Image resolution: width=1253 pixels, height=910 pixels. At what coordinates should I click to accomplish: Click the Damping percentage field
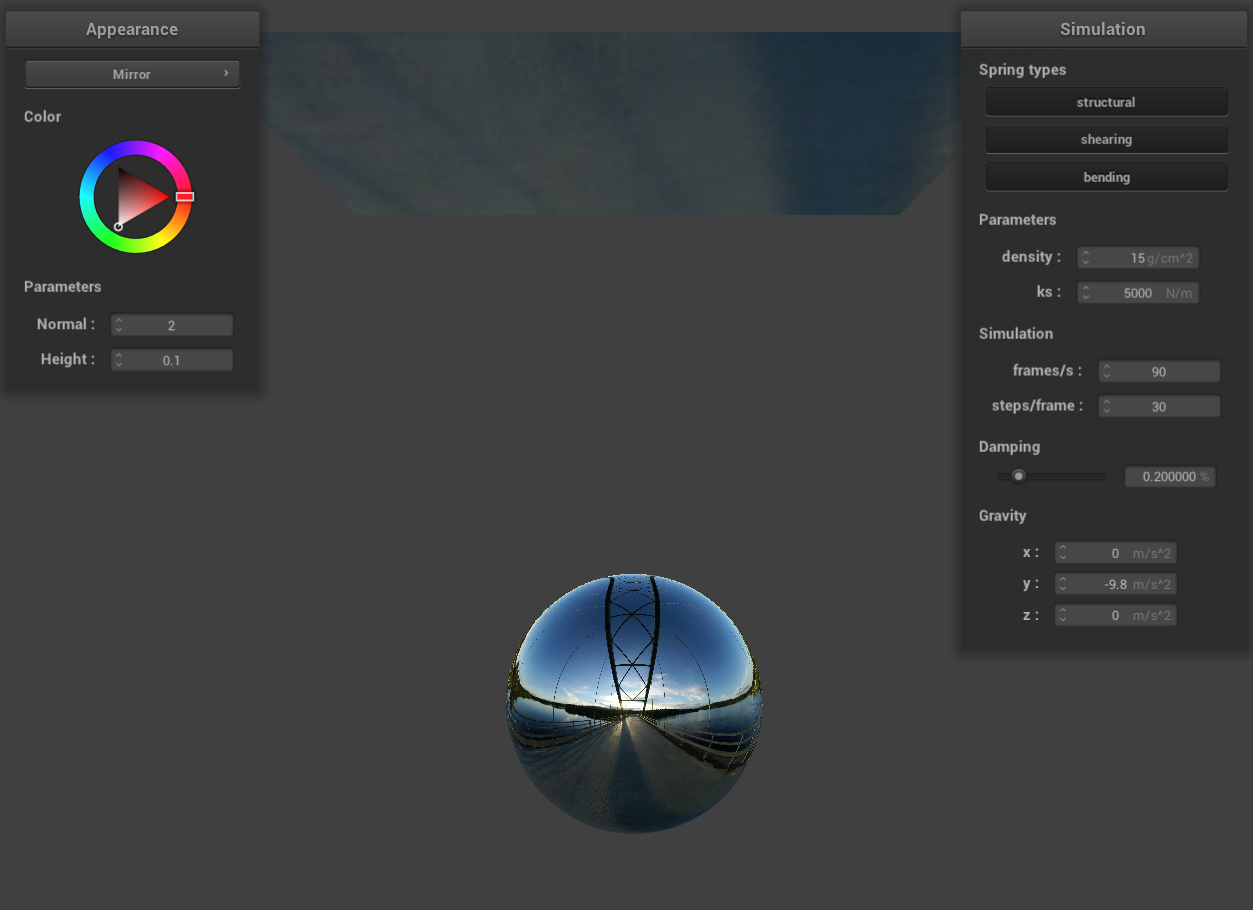coord(1169,477)
